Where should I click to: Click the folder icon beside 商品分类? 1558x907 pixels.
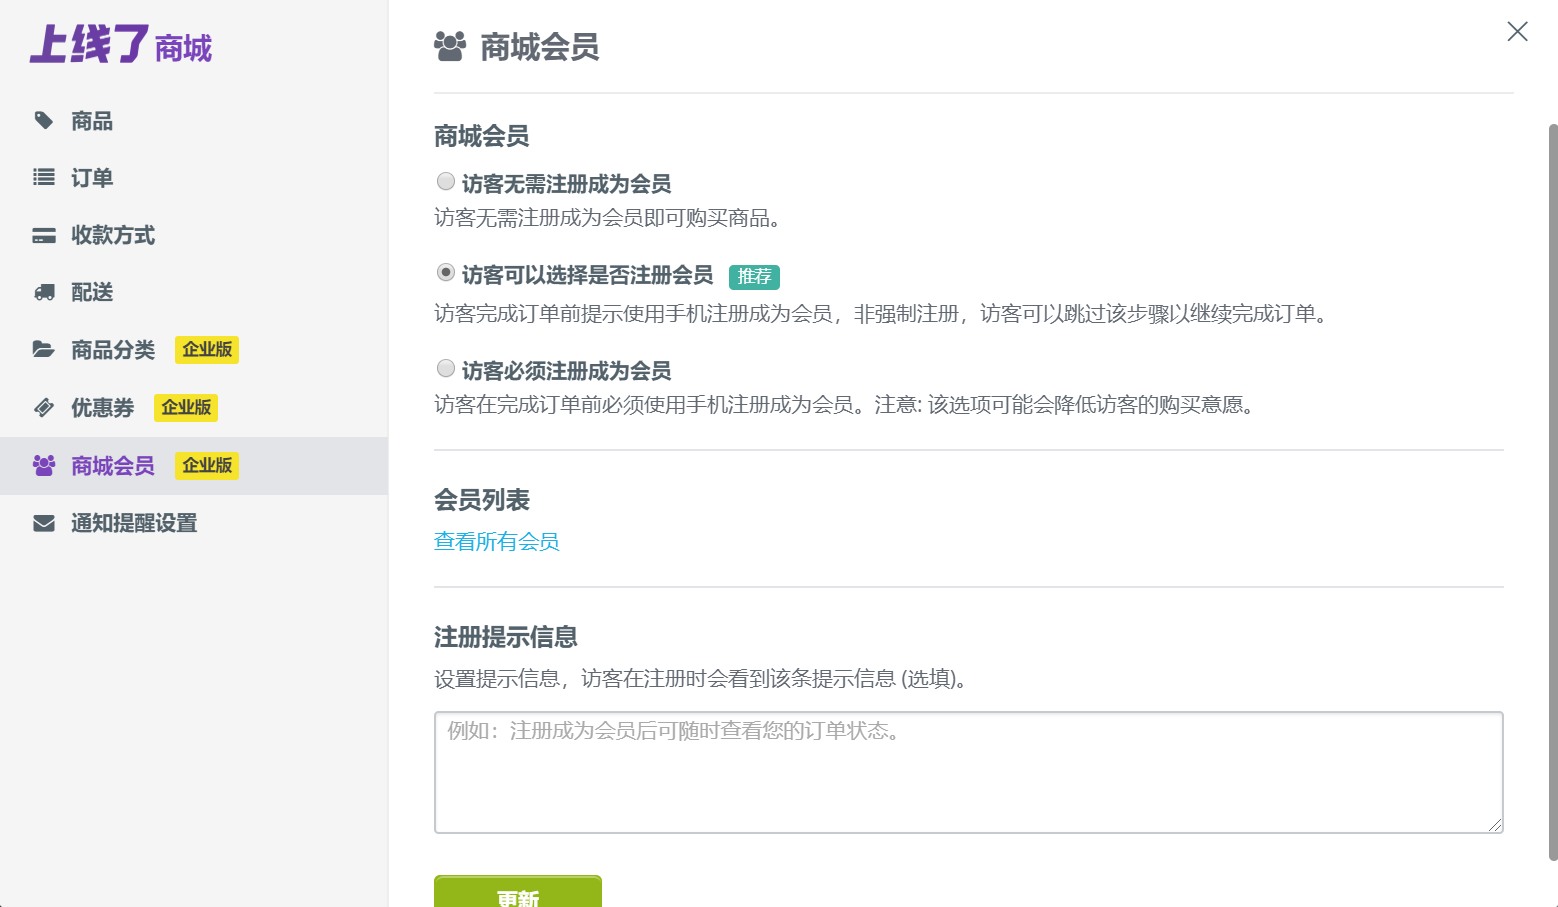(x=43, y=349)
